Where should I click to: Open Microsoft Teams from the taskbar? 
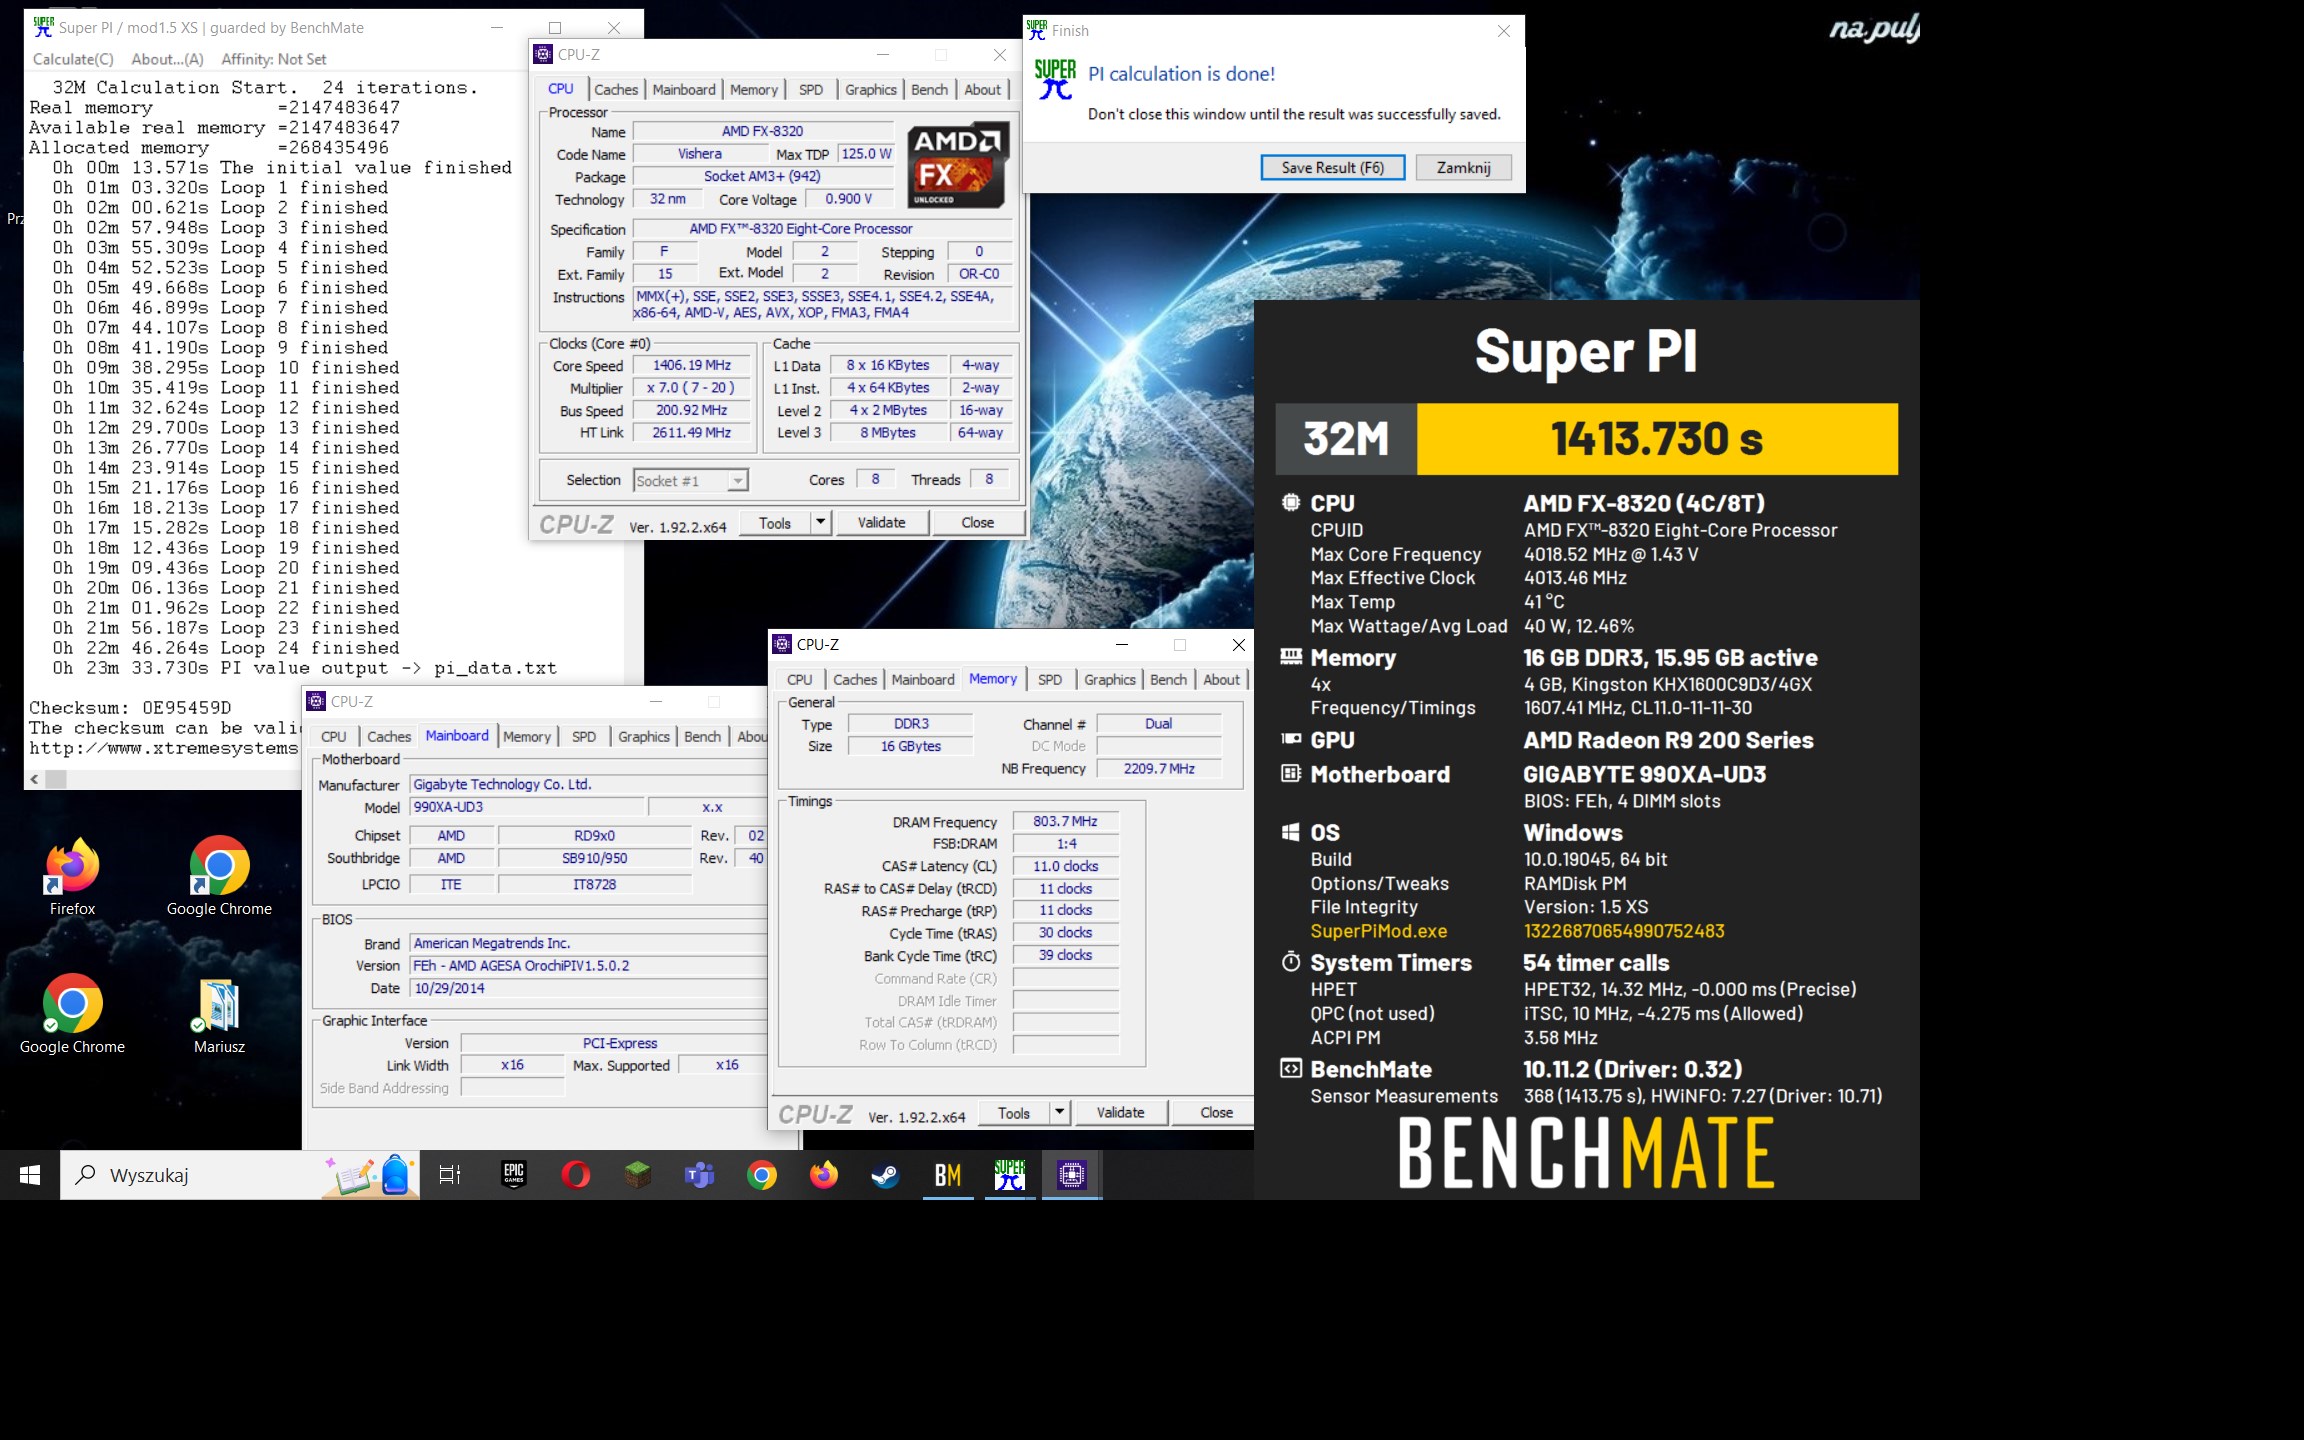point(700,1175)
